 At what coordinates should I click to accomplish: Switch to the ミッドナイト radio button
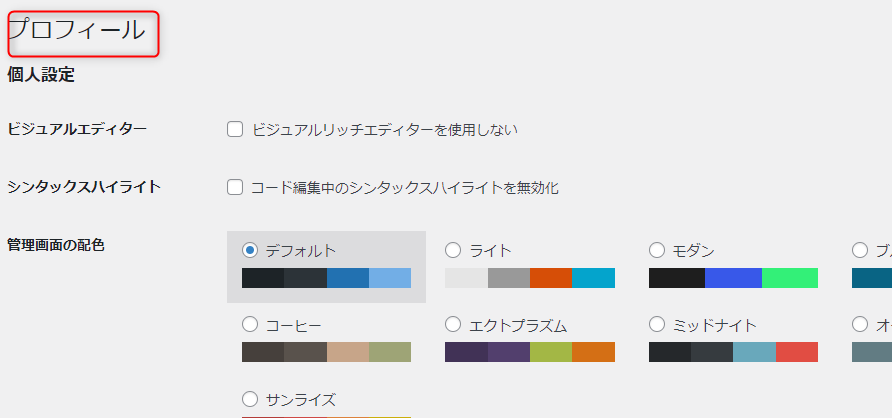point(657,324)
